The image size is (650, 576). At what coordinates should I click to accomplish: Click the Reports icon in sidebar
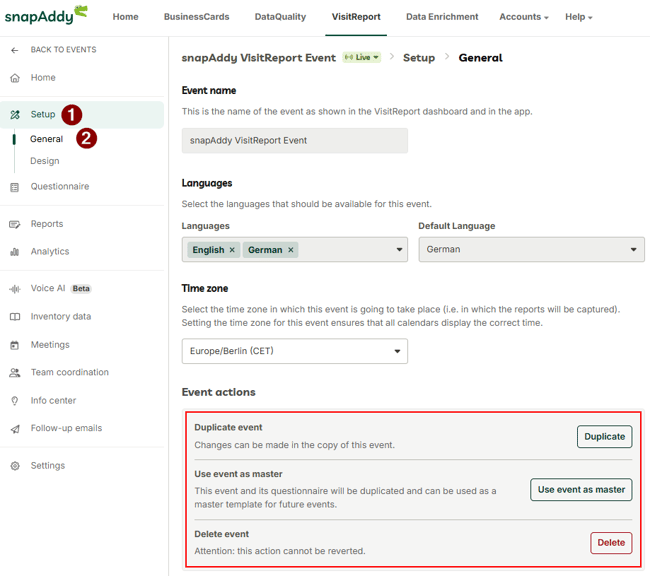coord(15,224)
